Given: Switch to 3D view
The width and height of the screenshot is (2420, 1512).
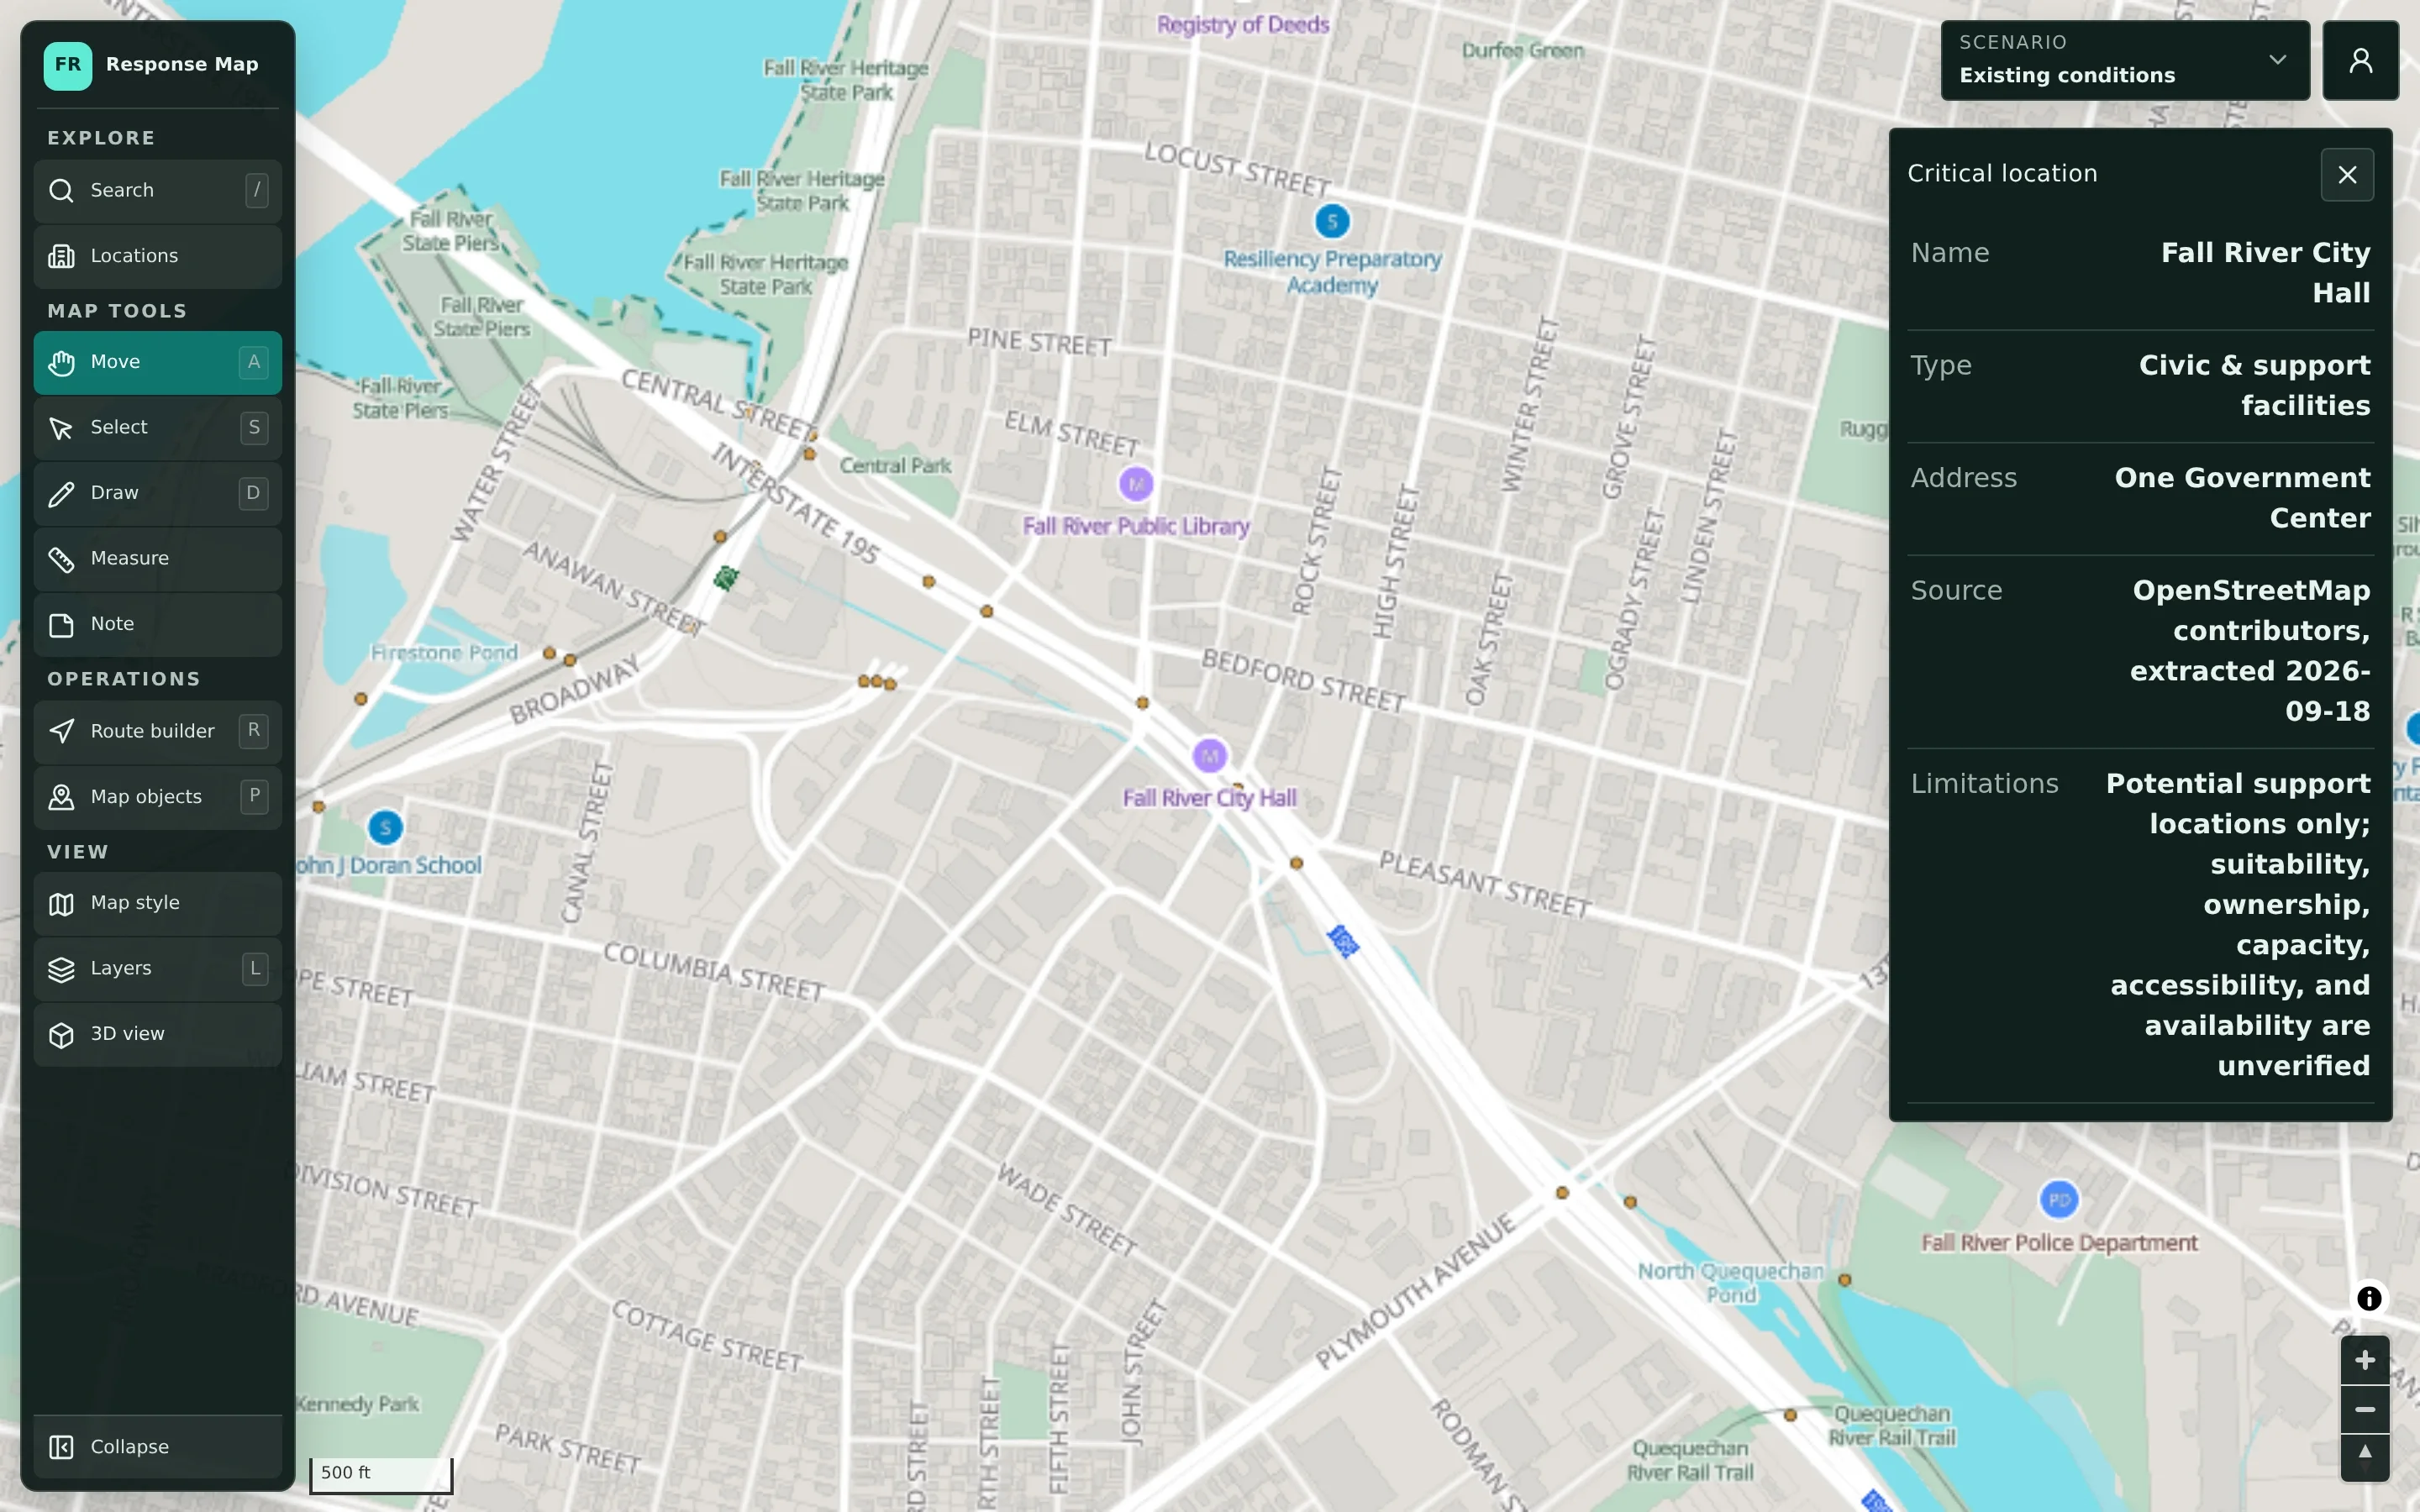Looking at the screenshot, I should pos(157,1034).
